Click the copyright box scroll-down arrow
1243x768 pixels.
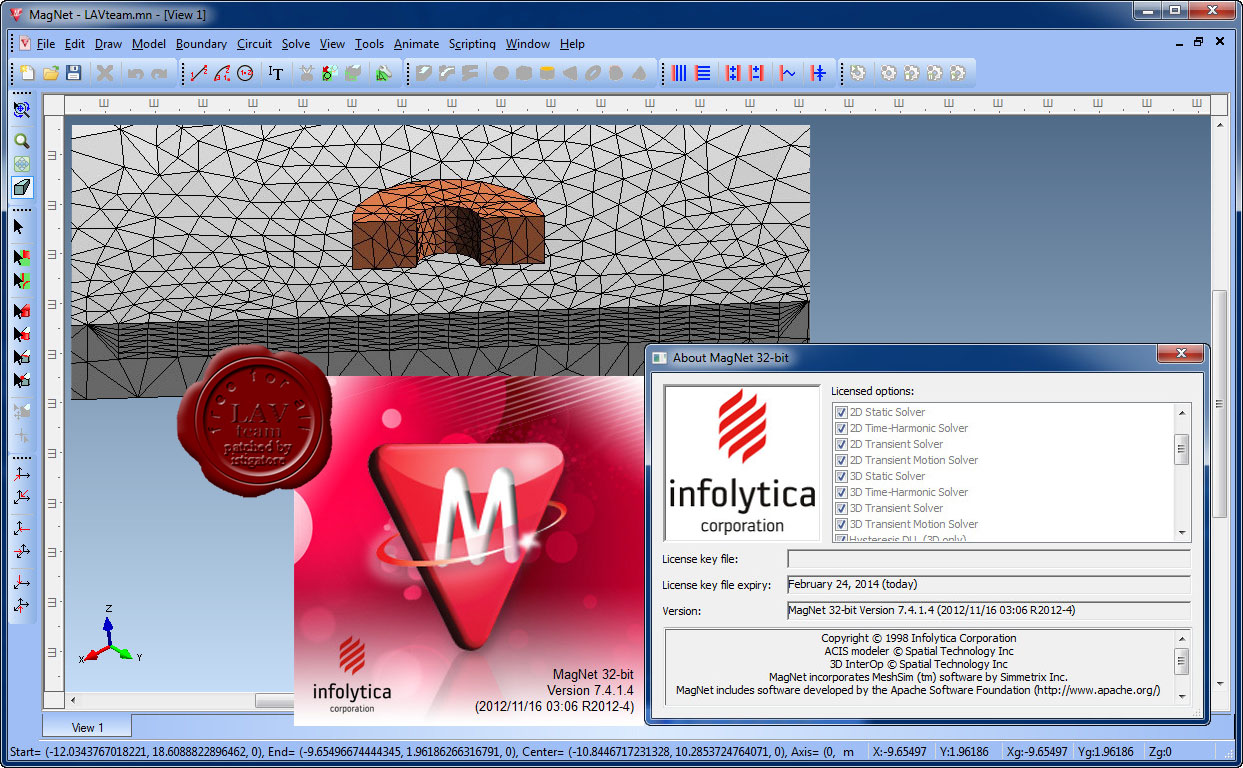click(x=1183, y=695)
